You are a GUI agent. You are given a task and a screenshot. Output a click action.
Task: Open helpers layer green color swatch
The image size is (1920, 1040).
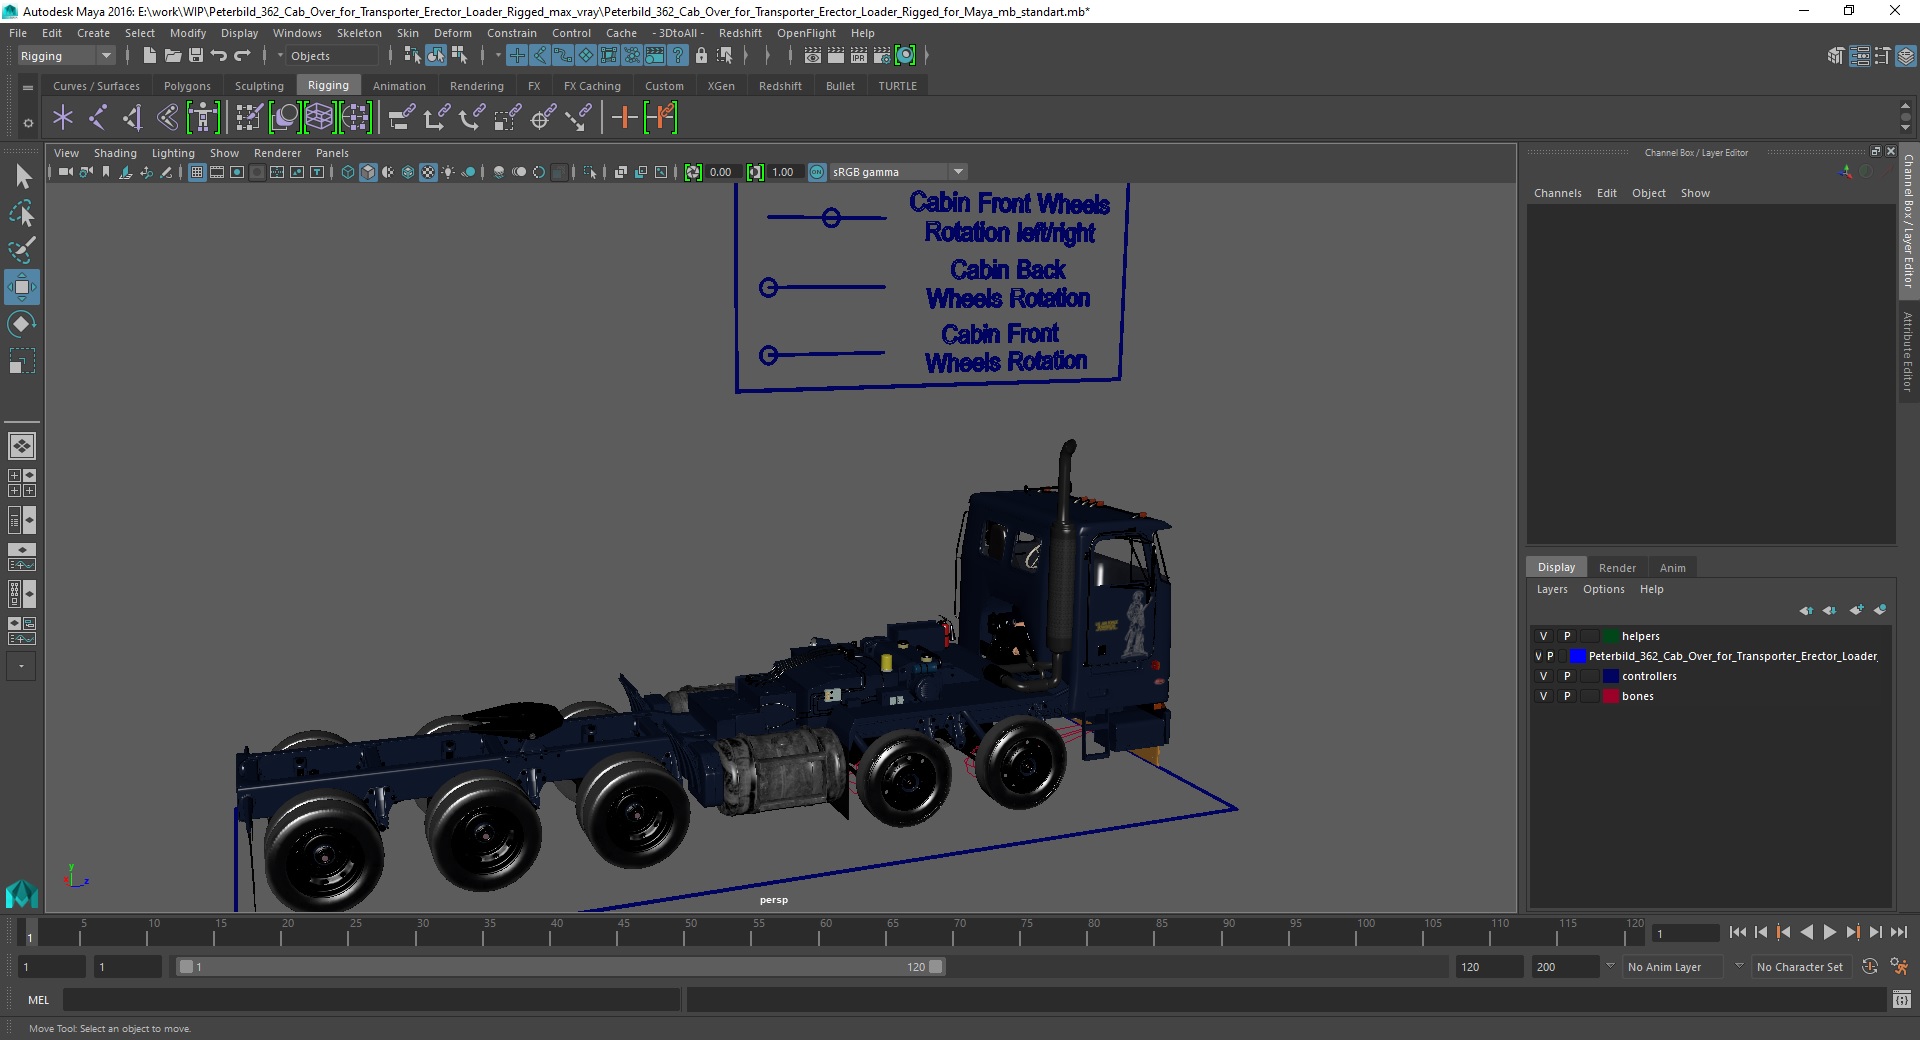[x=1610, y=636]
